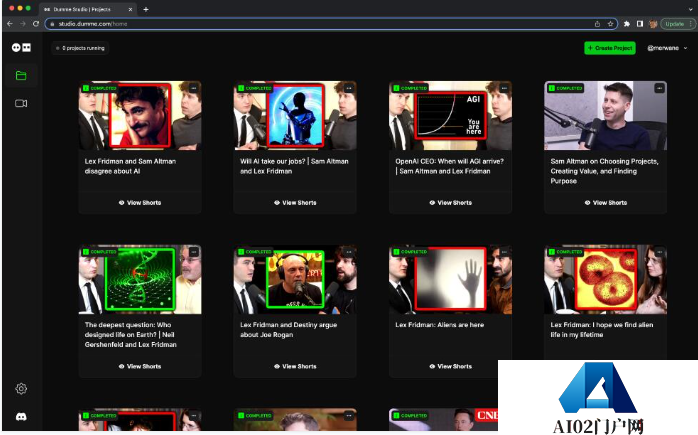Open the video camera sidebar icon
Screen dimensions: 698x435
(21, 103)
